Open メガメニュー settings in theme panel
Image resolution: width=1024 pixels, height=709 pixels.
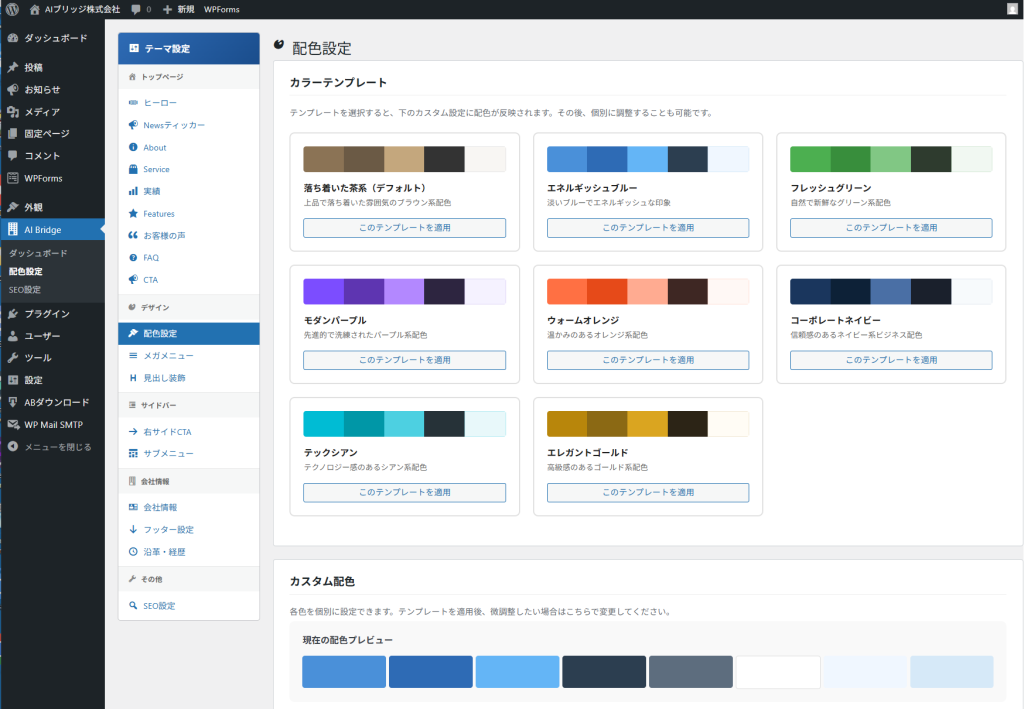pos(168,356)
